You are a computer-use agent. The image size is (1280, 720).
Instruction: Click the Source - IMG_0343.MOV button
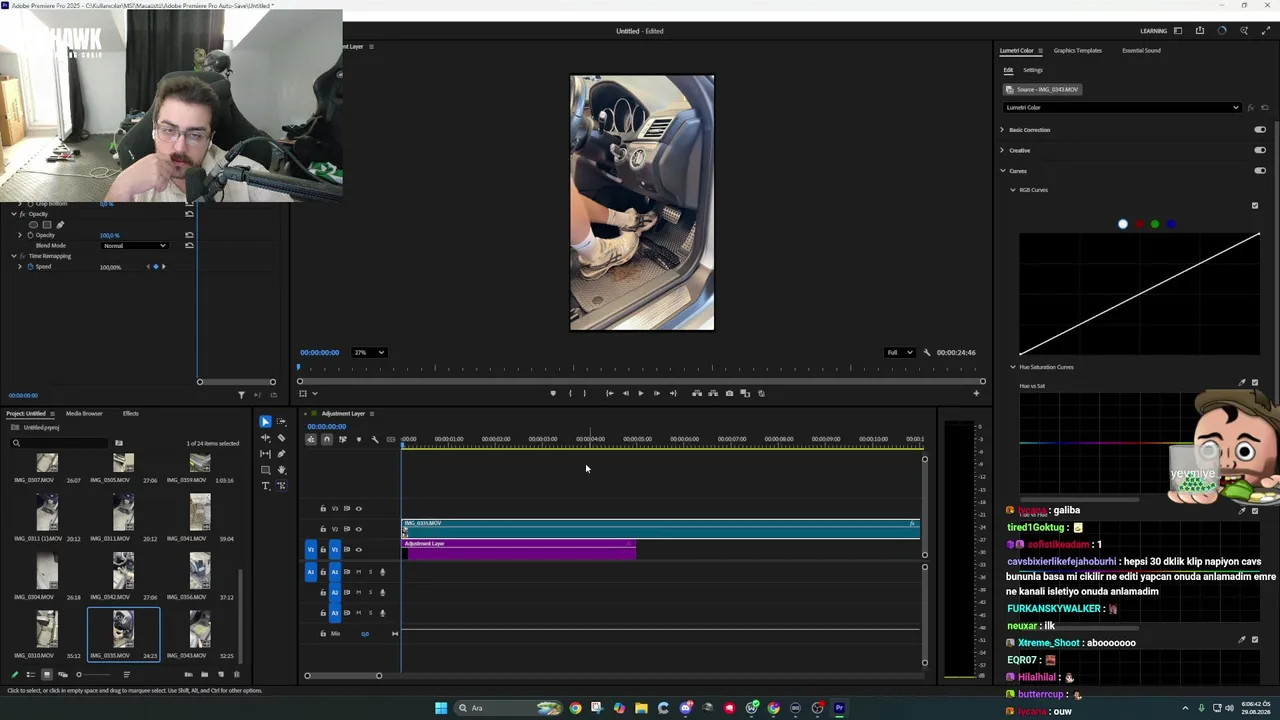(1043, 89)
